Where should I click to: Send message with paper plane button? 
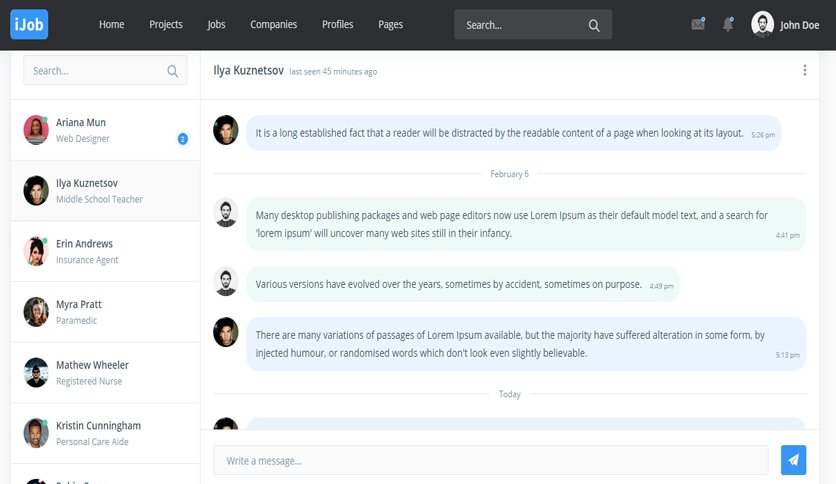click(x=793, y=460)
